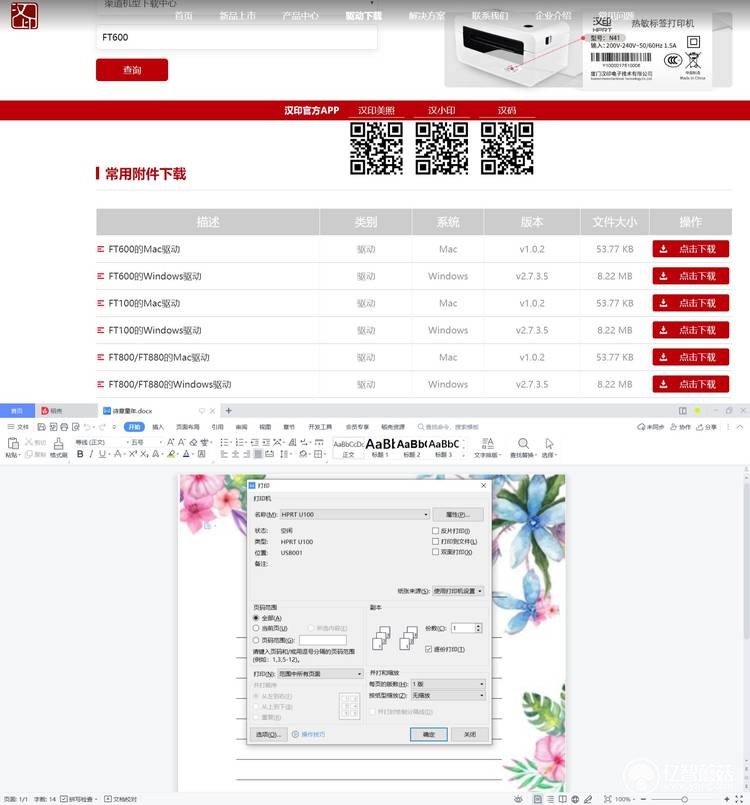Switch to the 视图 View ribbon tab

(x=265, y=427)
